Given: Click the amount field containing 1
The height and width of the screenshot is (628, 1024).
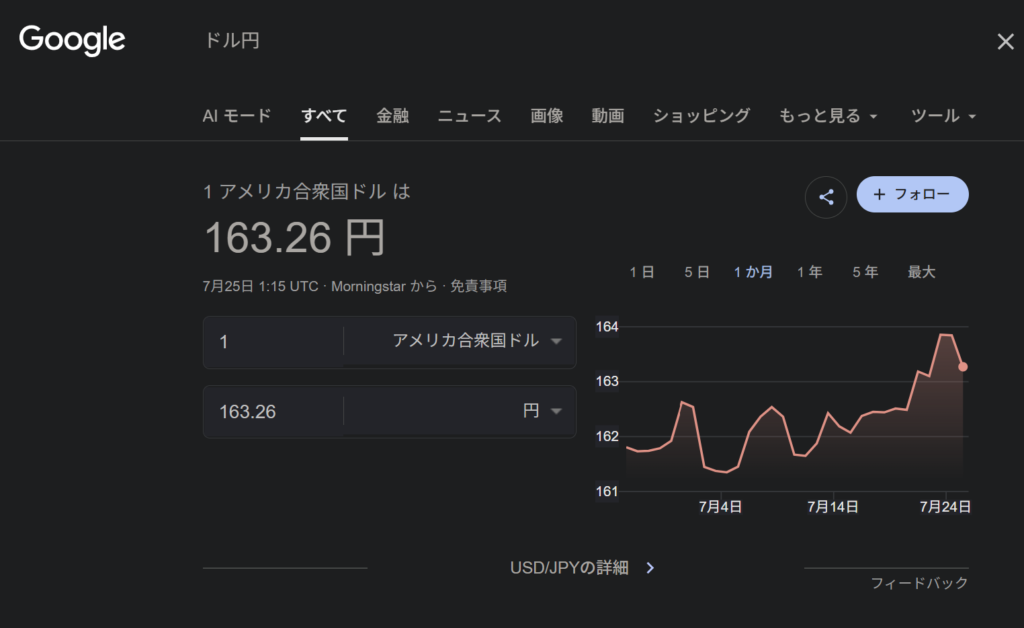Looking at the screenshot, I should coord(273,342).
